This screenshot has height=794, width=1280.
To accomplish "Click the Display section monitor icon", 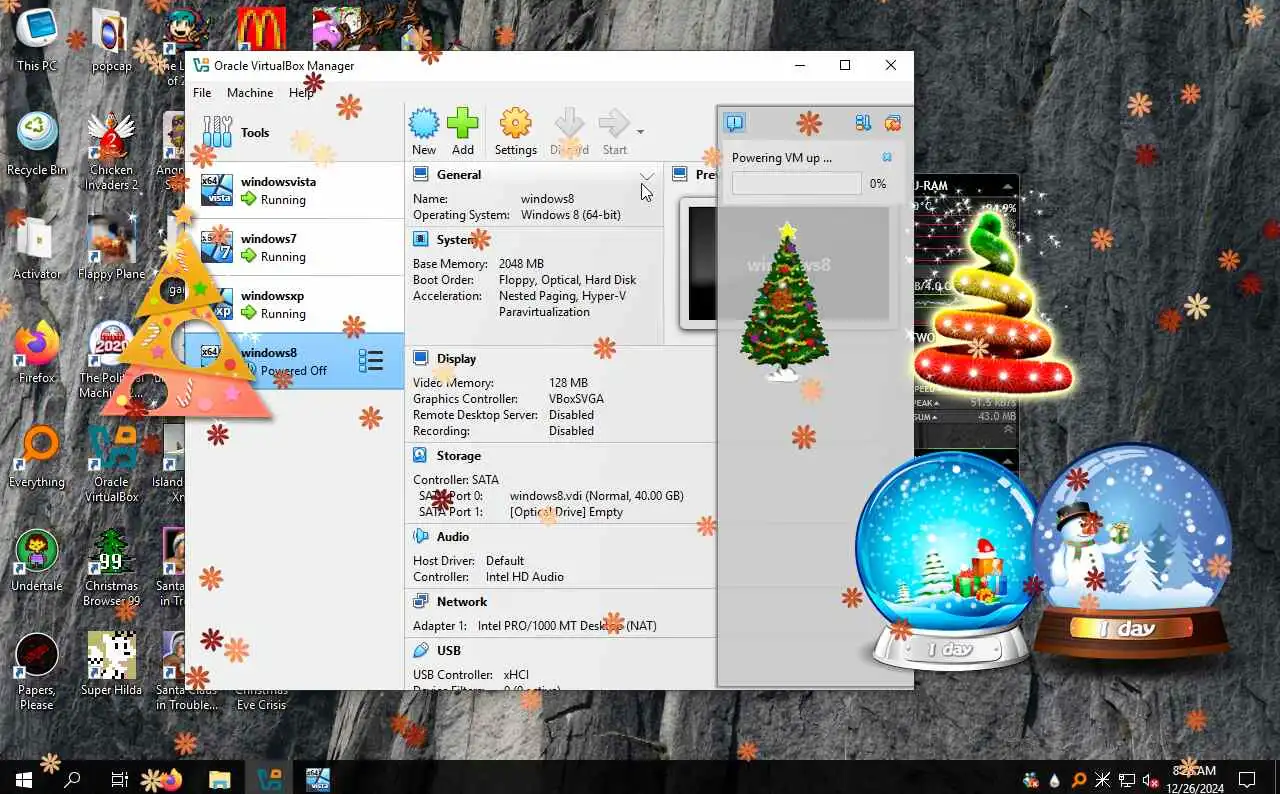I will pyautogui.click(x=420, y=358).
